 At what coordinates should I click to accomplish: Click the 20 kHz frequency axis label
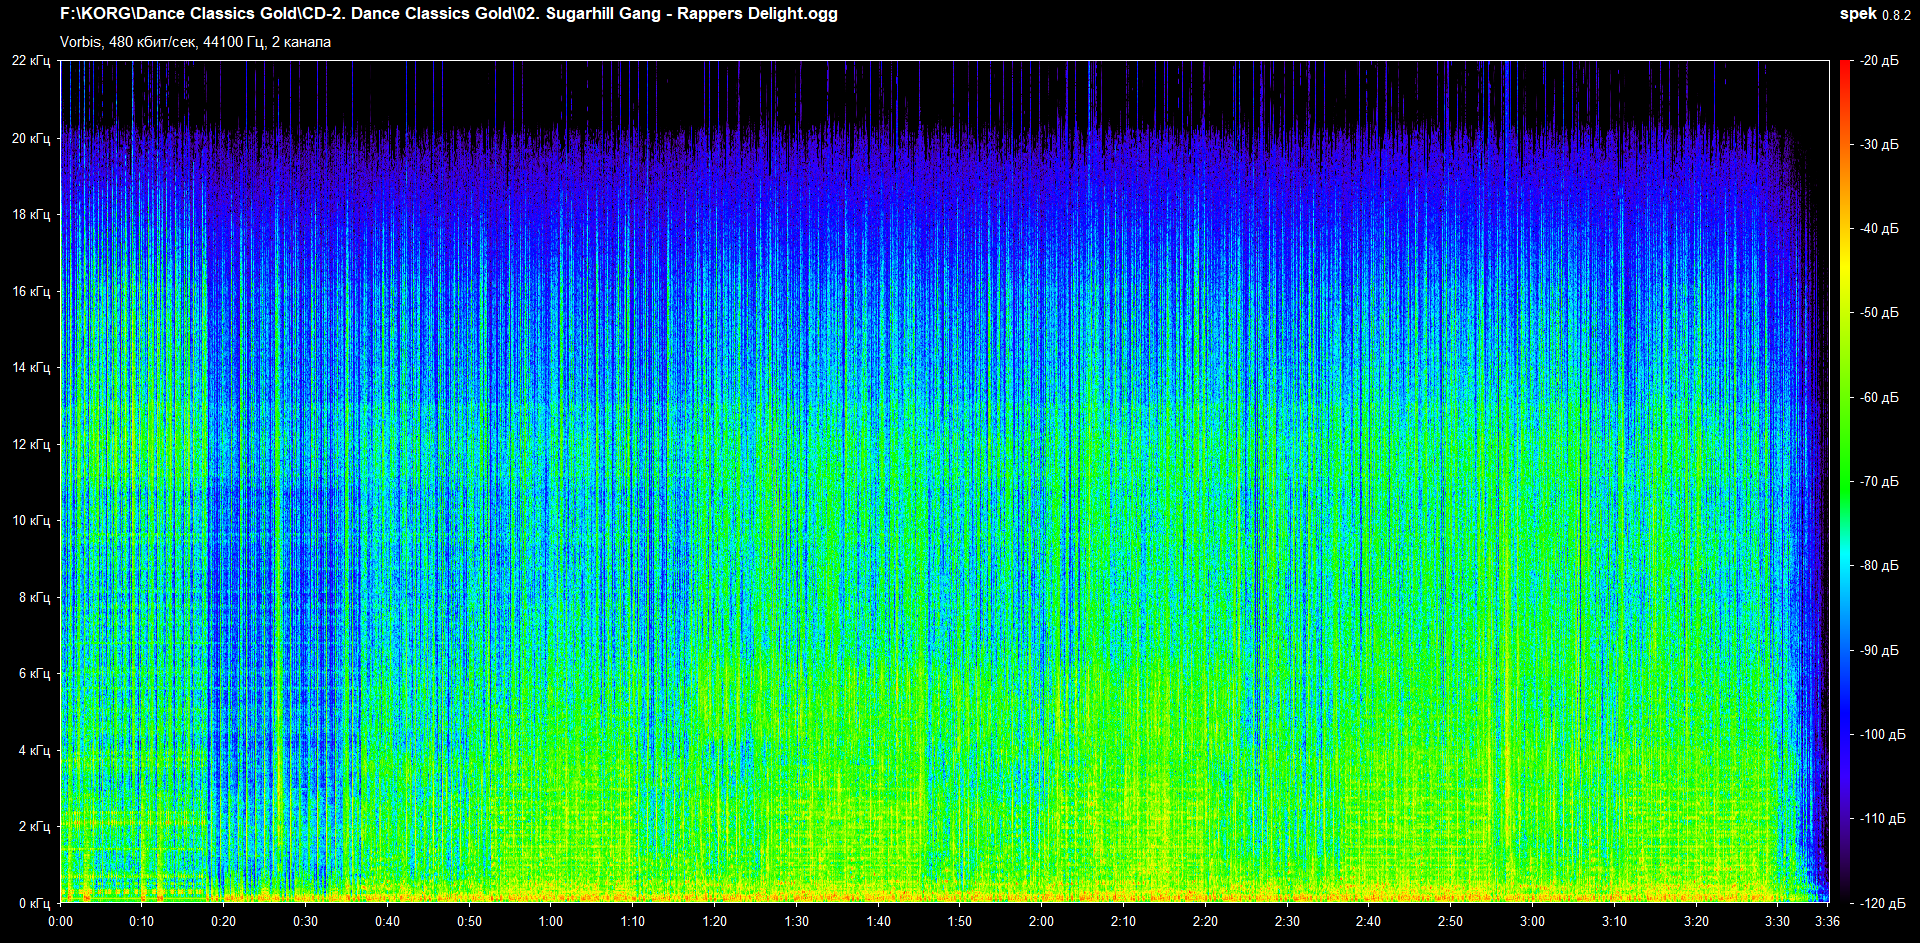(x=31, y=138)
